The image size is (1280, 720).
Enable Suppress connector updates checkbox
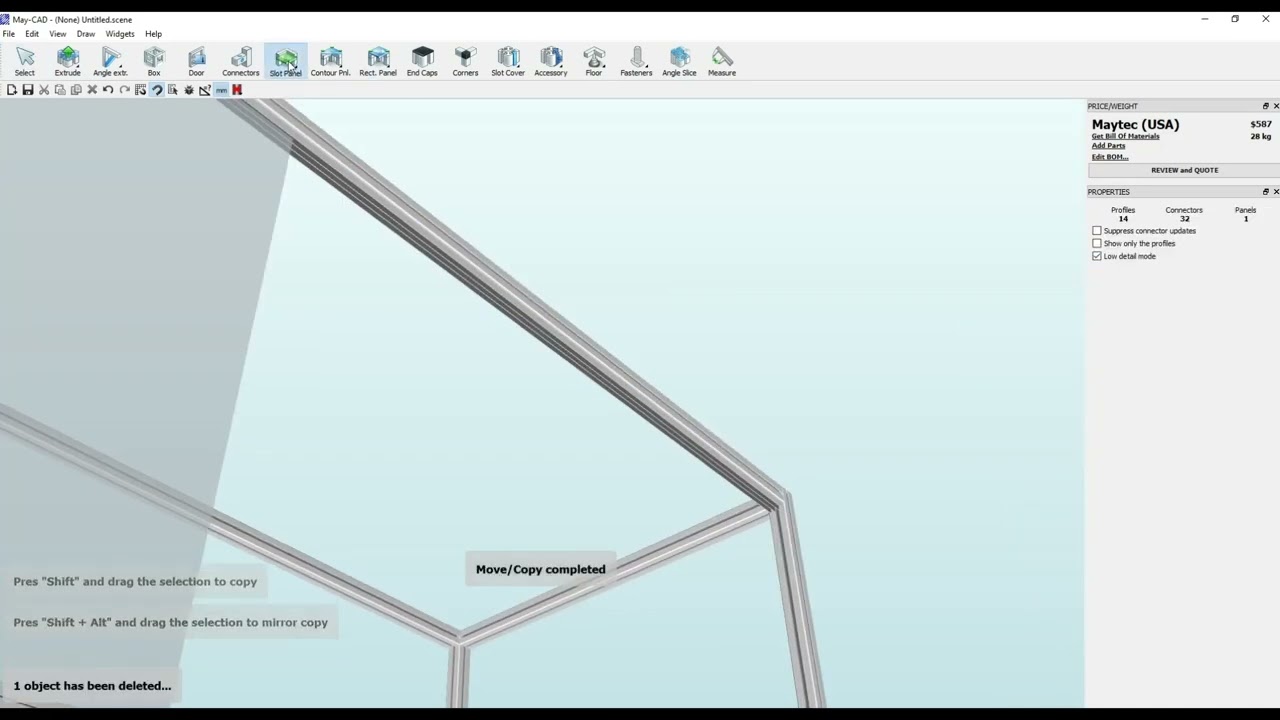tap(1097, 231)
